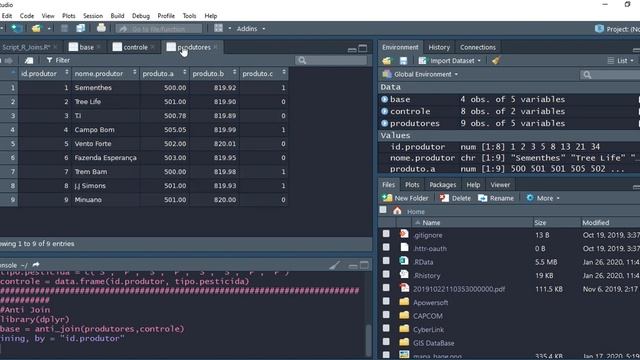Open the Import Dataset dropdown
640x360 pixels.
pos(450,61)
